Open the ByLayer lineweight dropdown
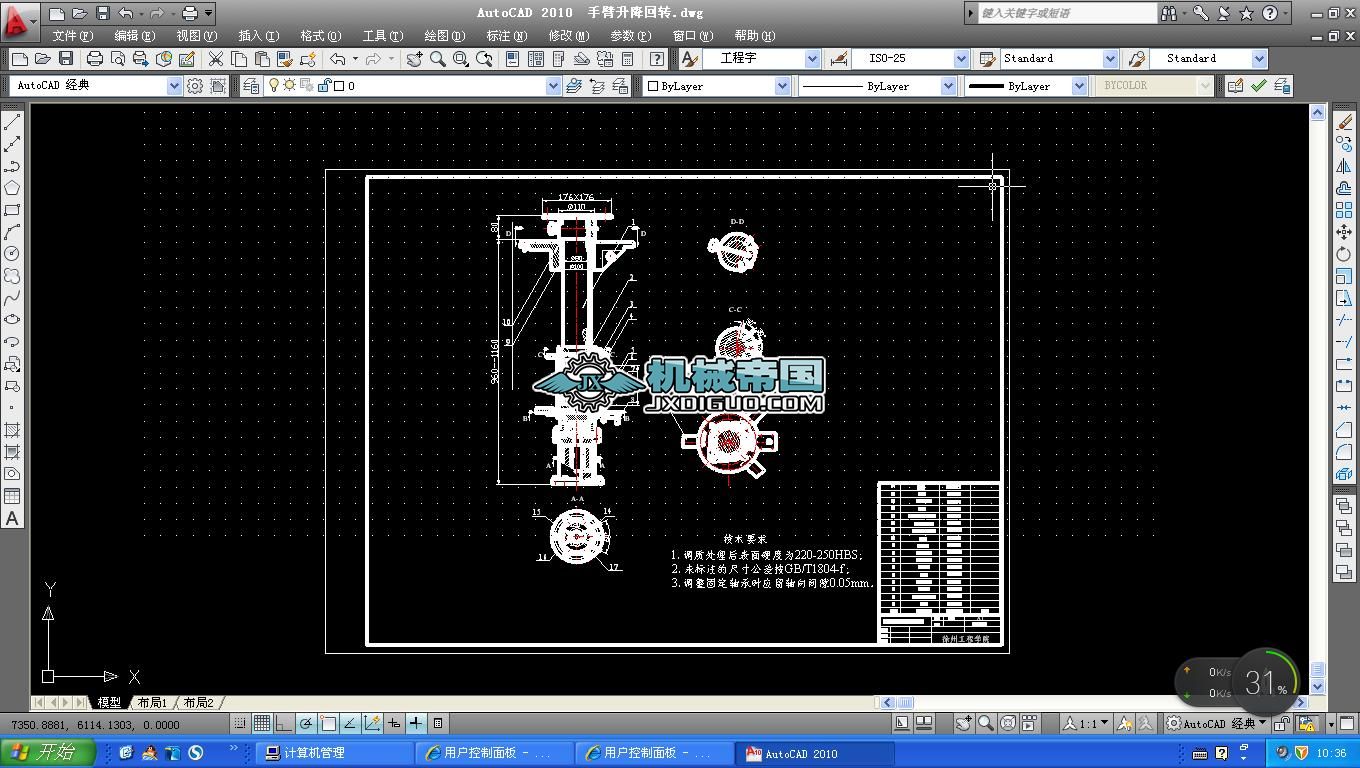 tap(1079, 86)
